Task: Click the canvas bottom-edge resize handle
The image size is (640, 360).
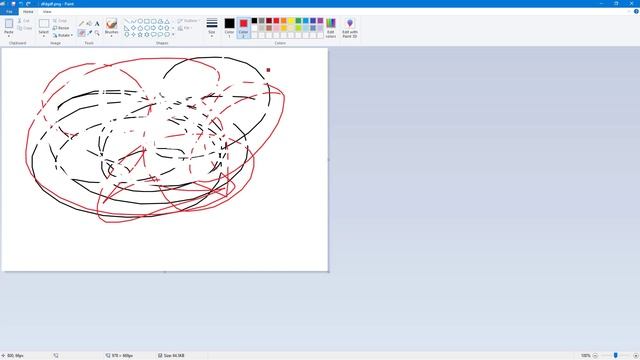Action: tap(165, 272)
